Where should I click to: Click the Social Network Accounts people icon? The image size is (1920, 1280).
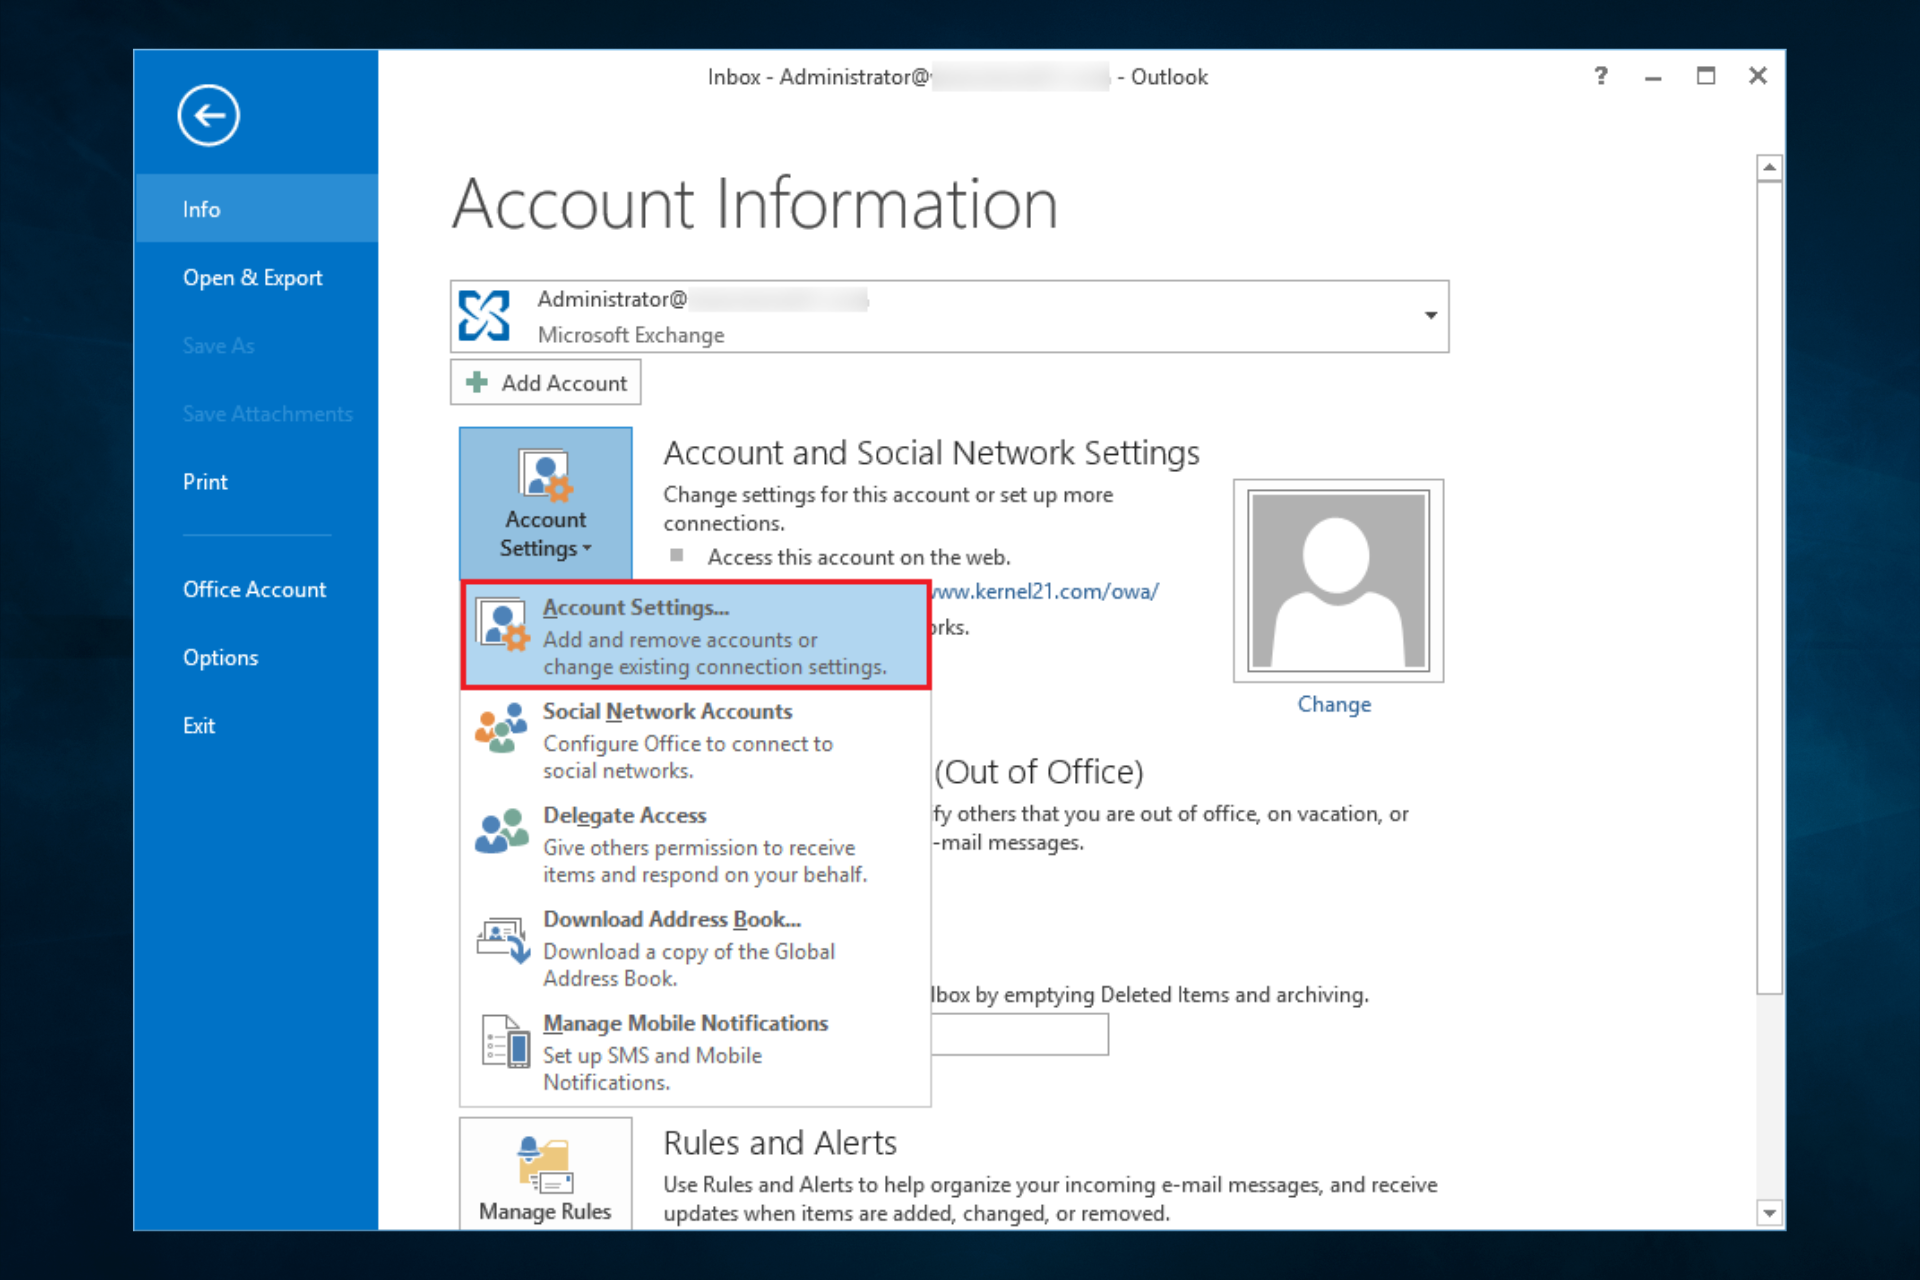[x=501, y=728]
